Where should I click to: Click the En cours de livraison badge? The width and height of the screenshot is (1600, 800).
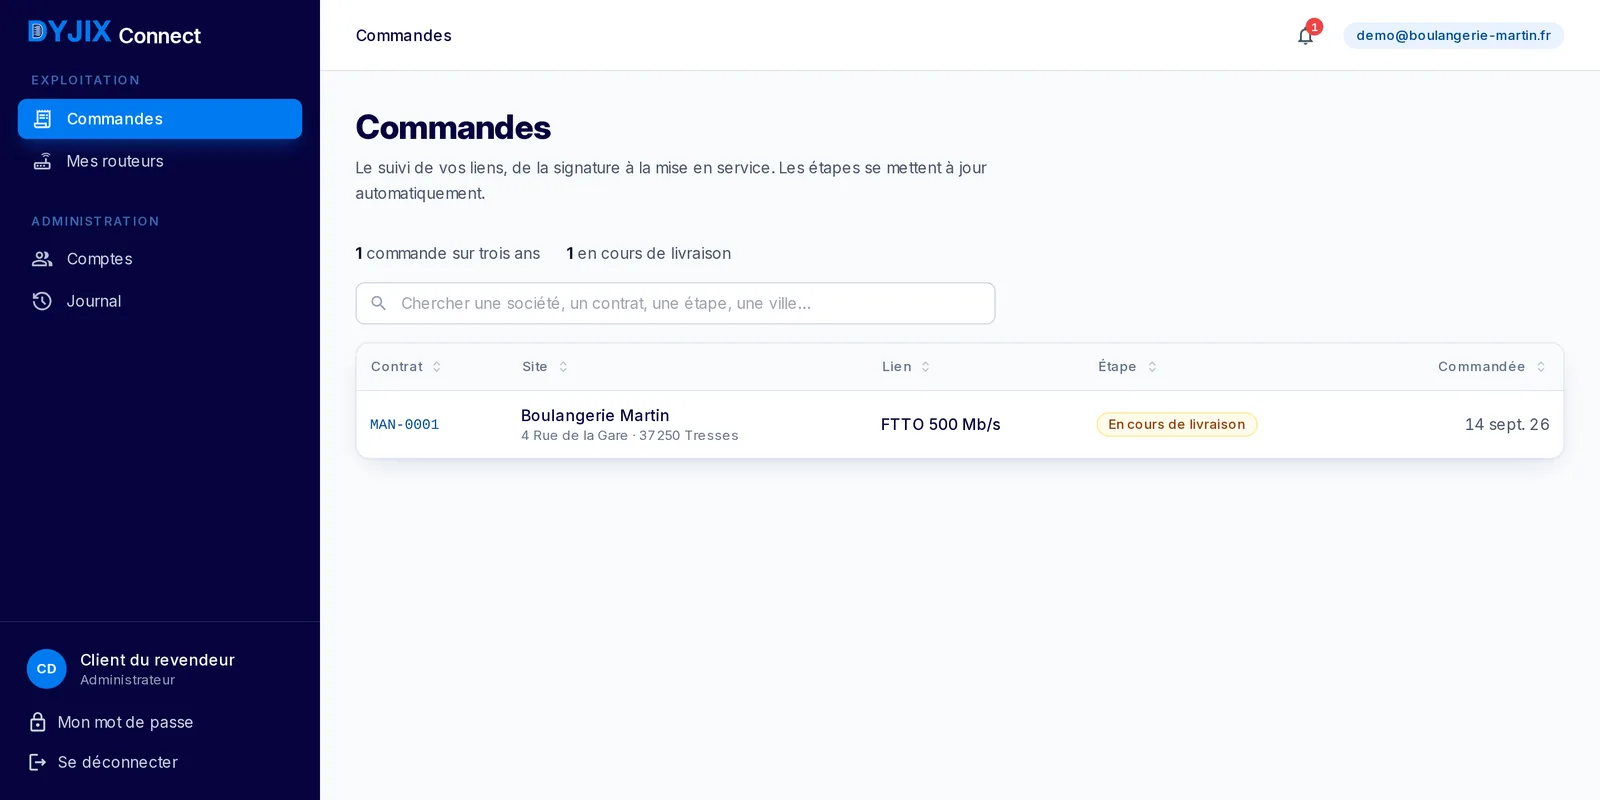point(1177,424)
